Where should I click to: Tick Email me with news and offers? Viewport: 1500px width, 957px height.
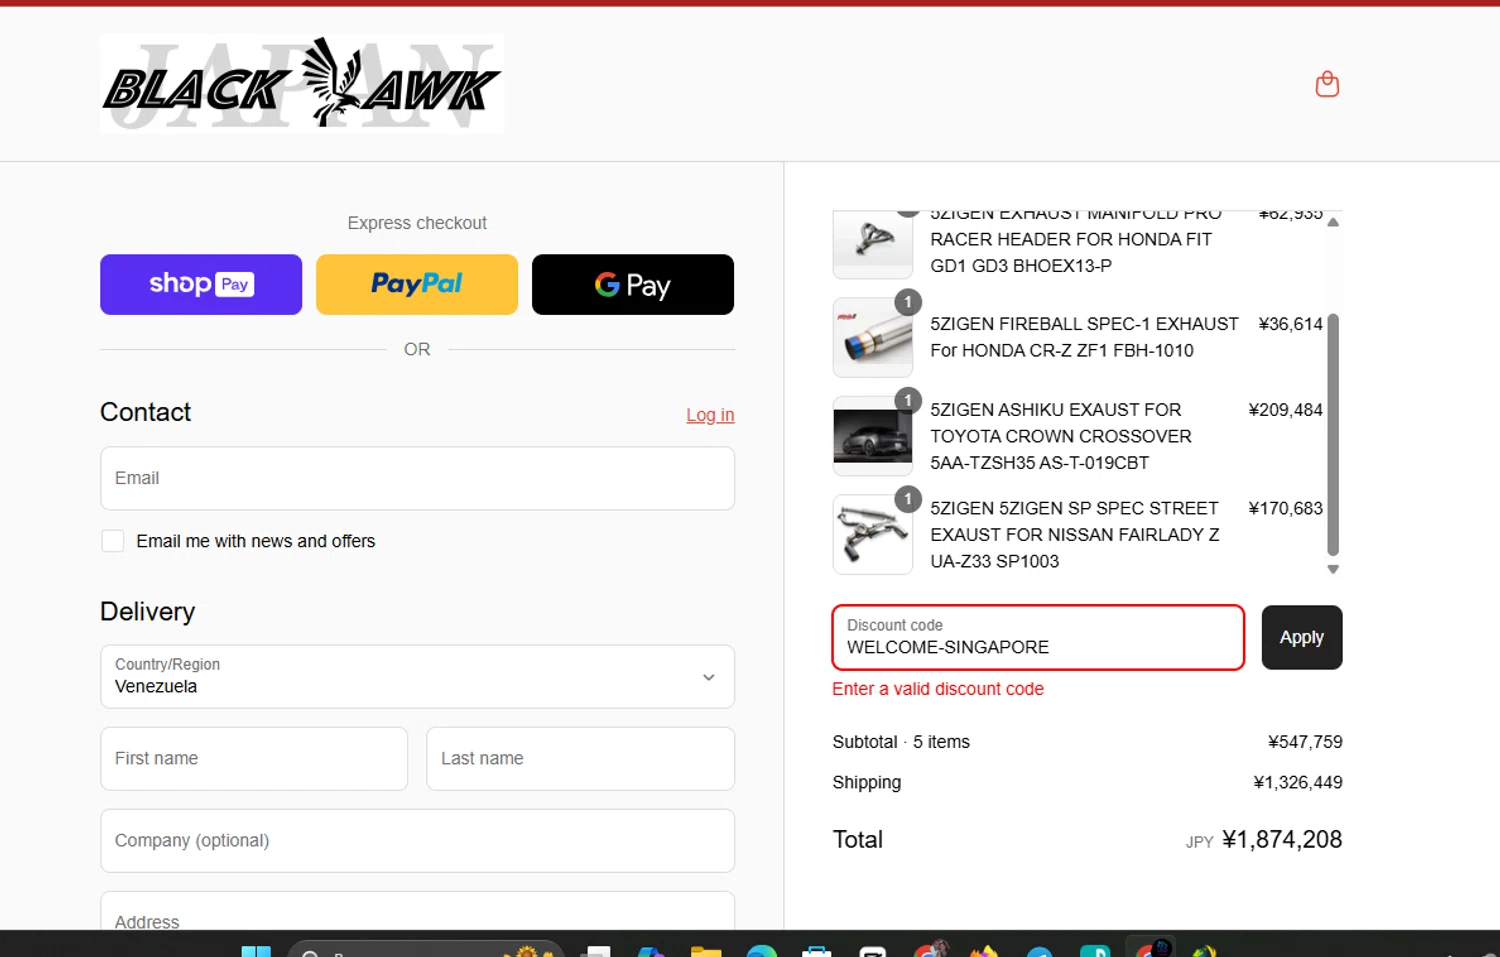113,541
